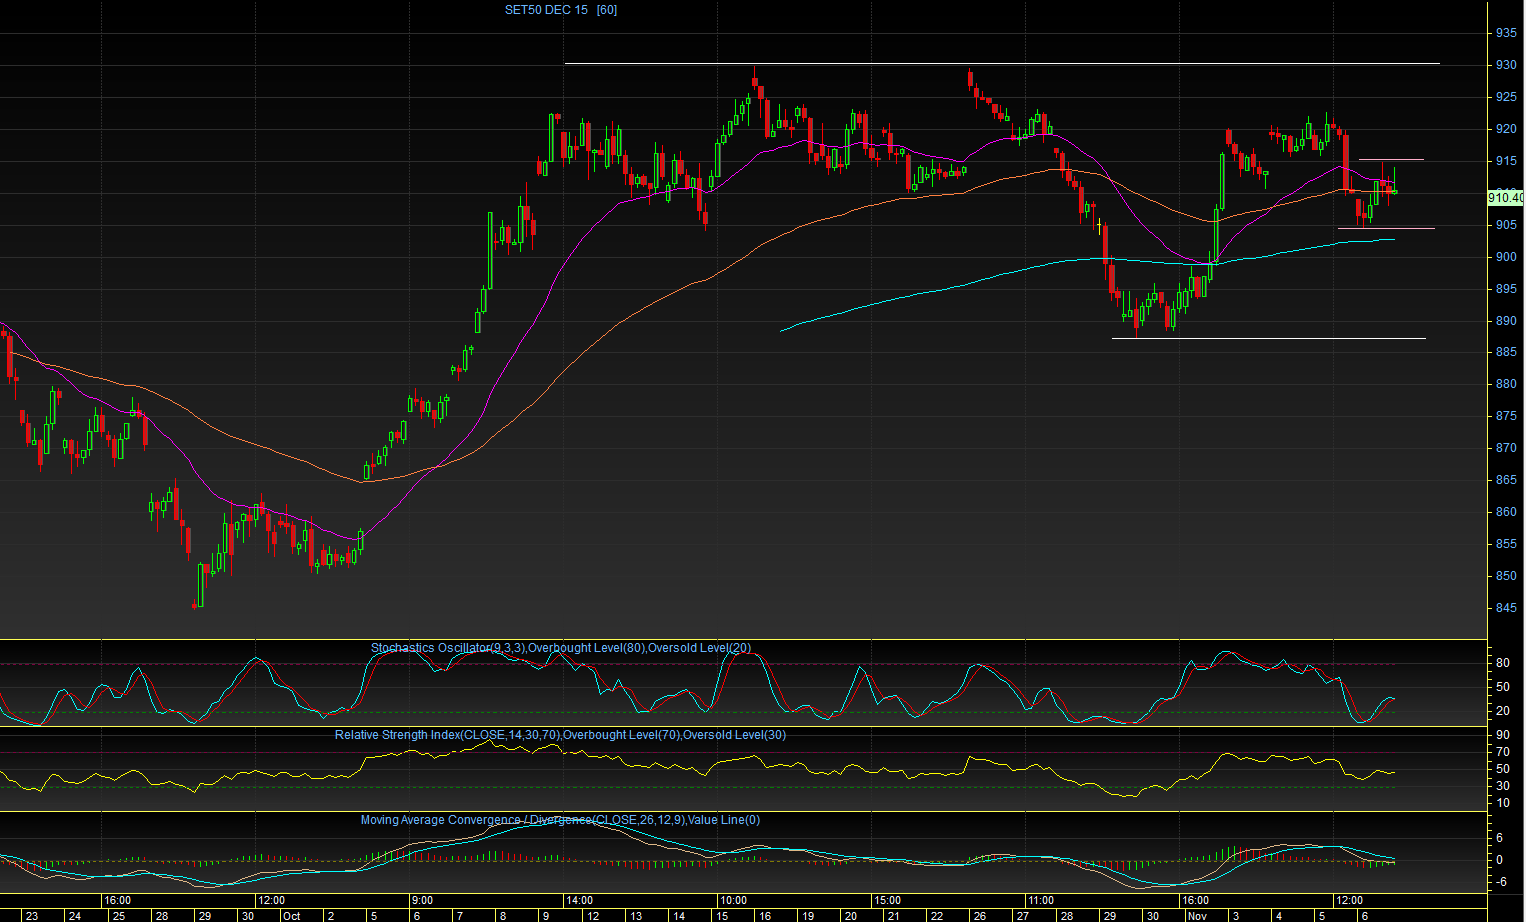1526x922 pixels.
Task: Click the 880 price axis label
Action: 1506,384
